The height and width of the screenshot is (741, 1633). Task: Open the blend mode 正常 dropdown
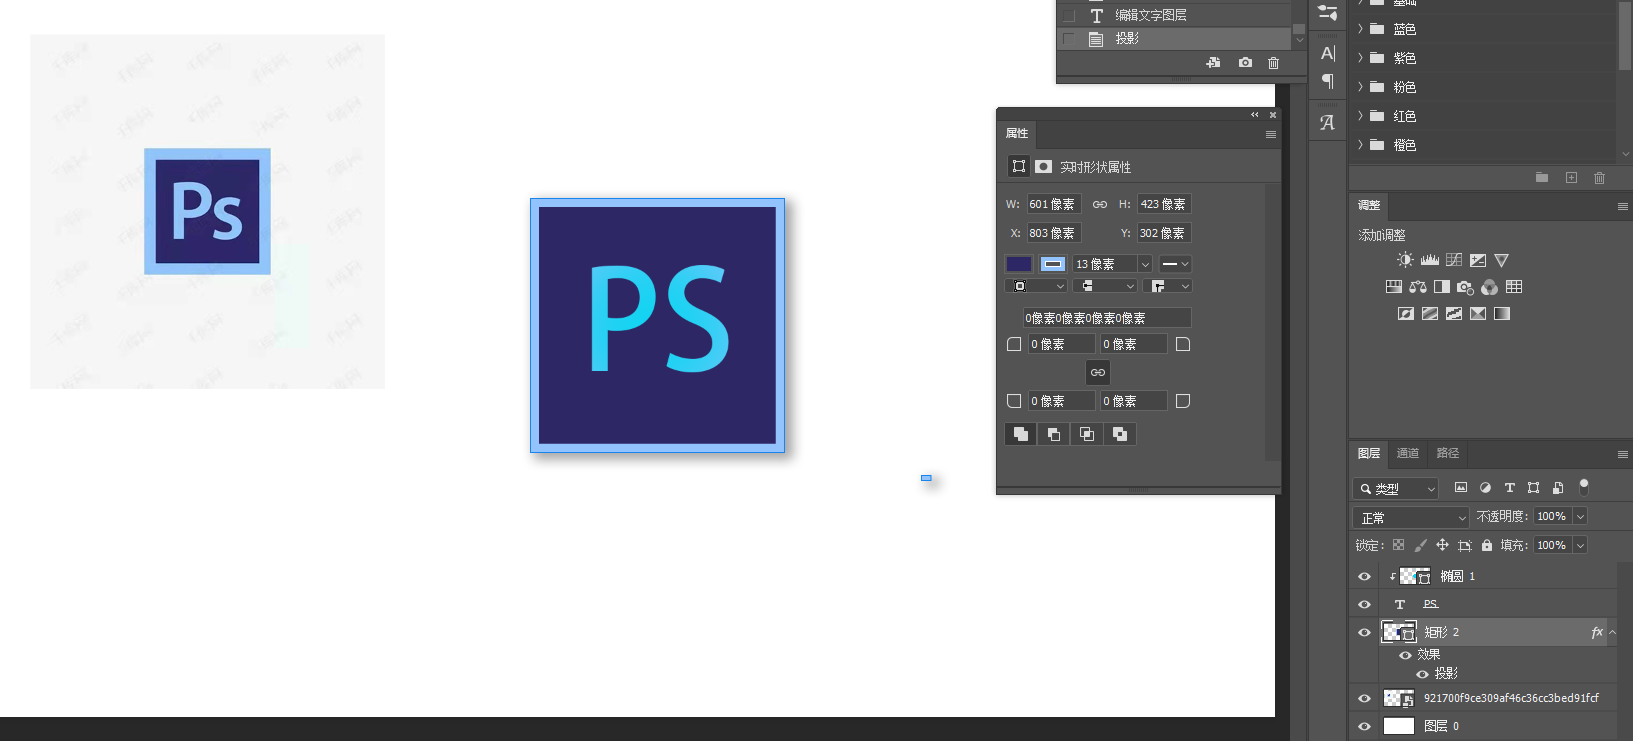[x=1411, y=517]
